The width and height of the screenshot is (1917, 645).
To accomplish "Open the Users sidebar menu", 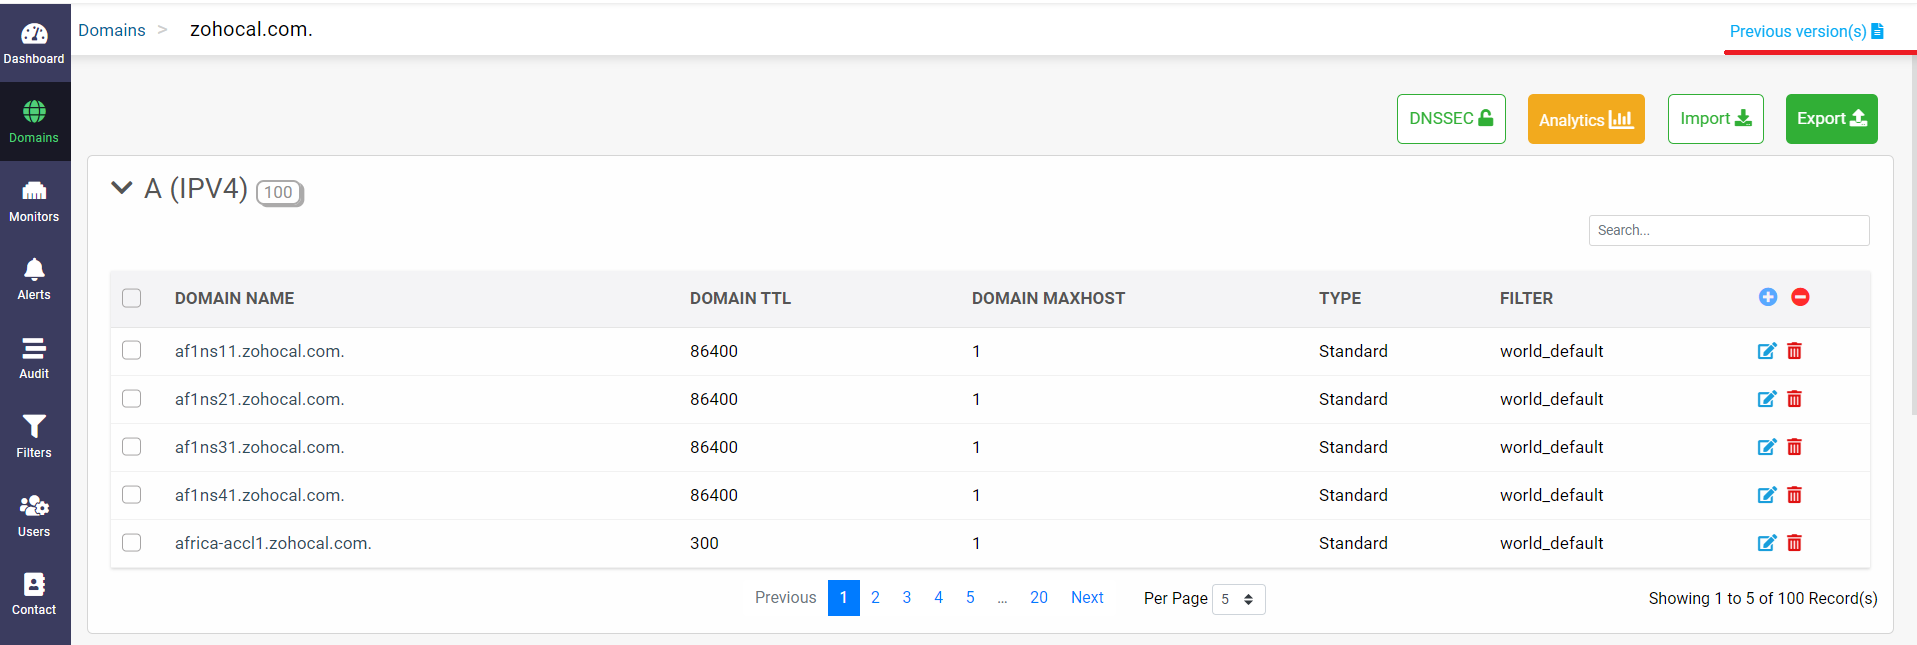I will click(34, 516).
